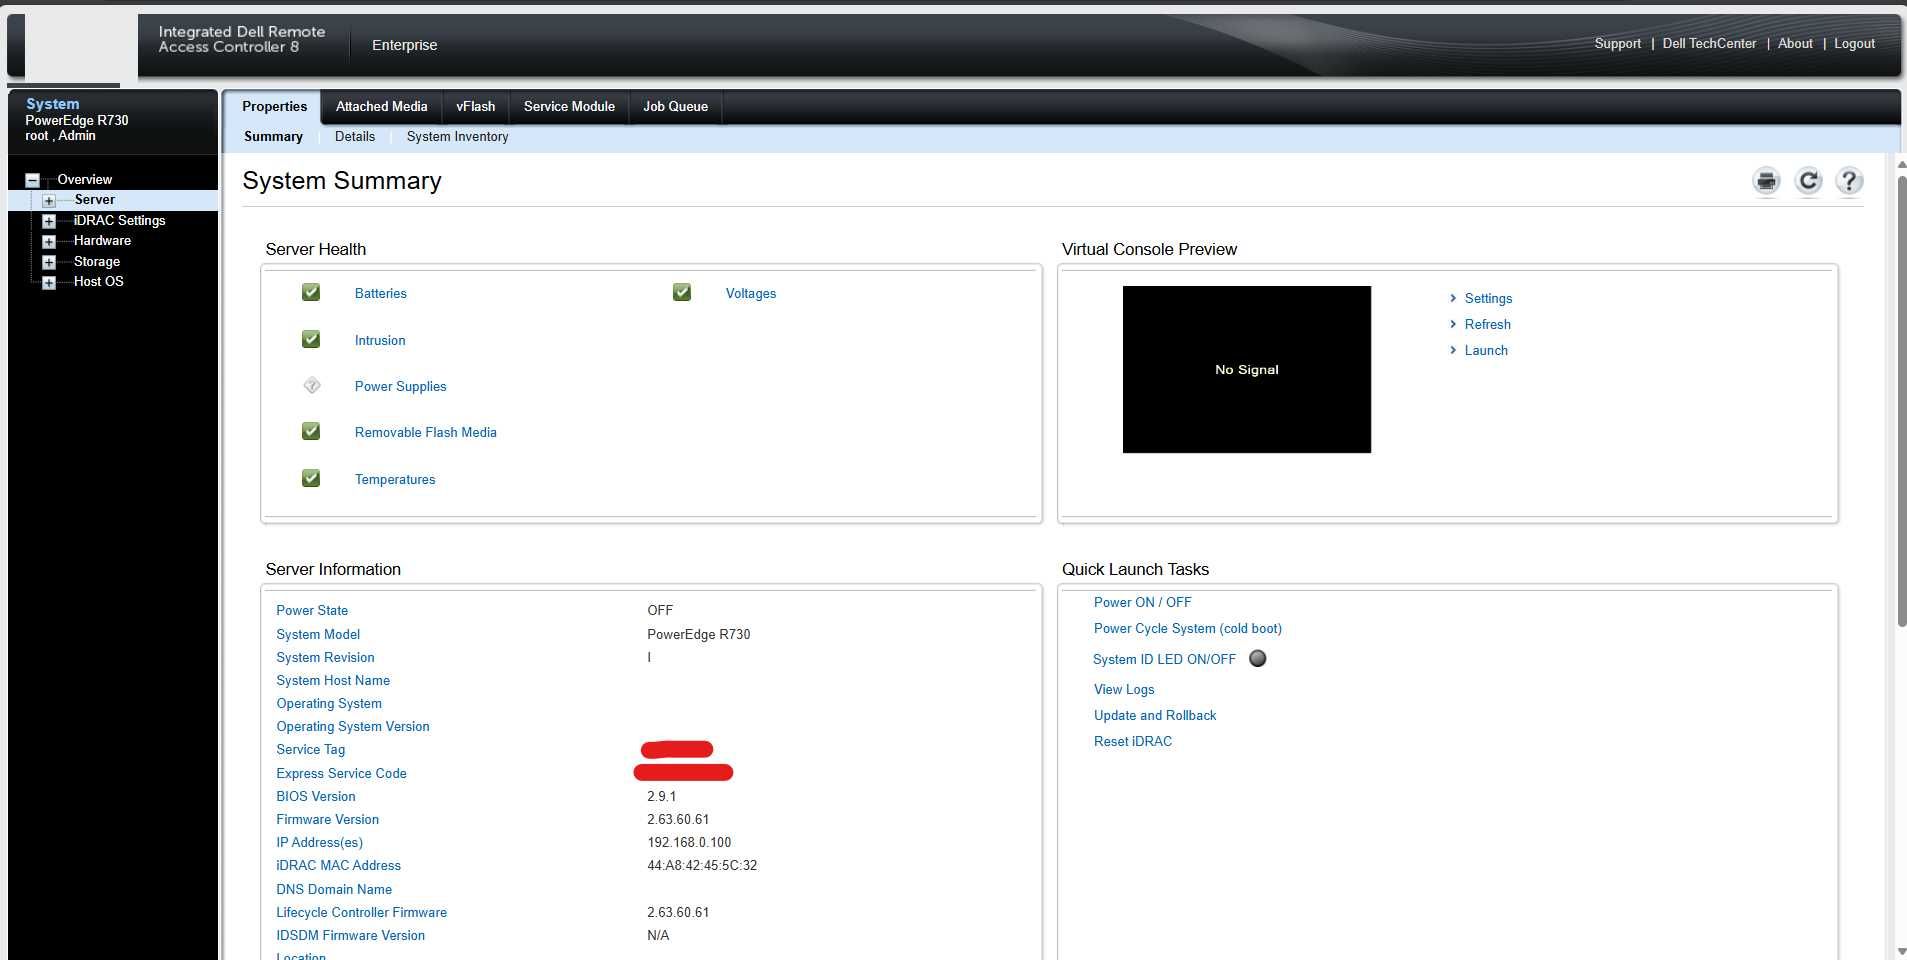
Task: Open the Dell TechCenter link
Action: (1709, 44)
